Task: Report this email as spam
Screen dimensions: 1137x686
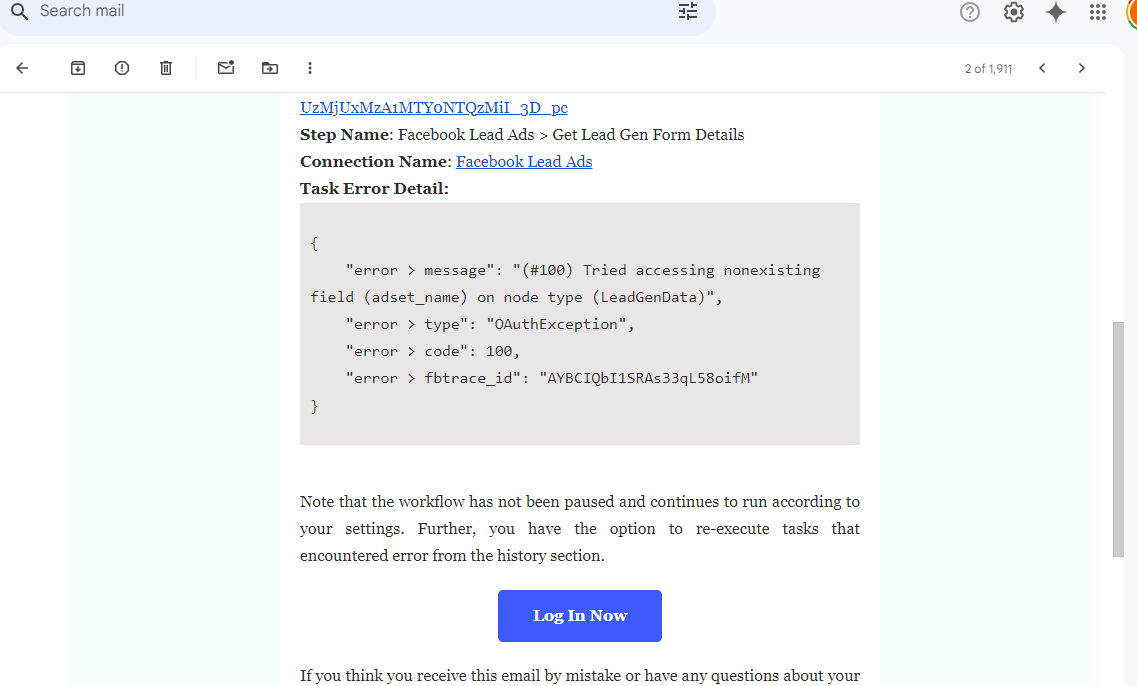Action: (122, 68)
